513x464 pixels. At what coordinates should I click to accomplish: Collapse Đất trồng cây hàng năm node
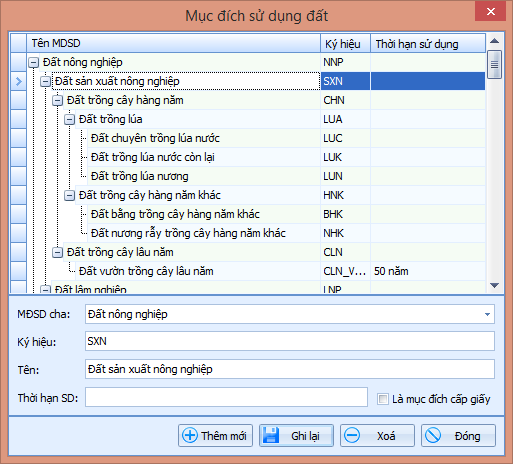pos(57,100)
